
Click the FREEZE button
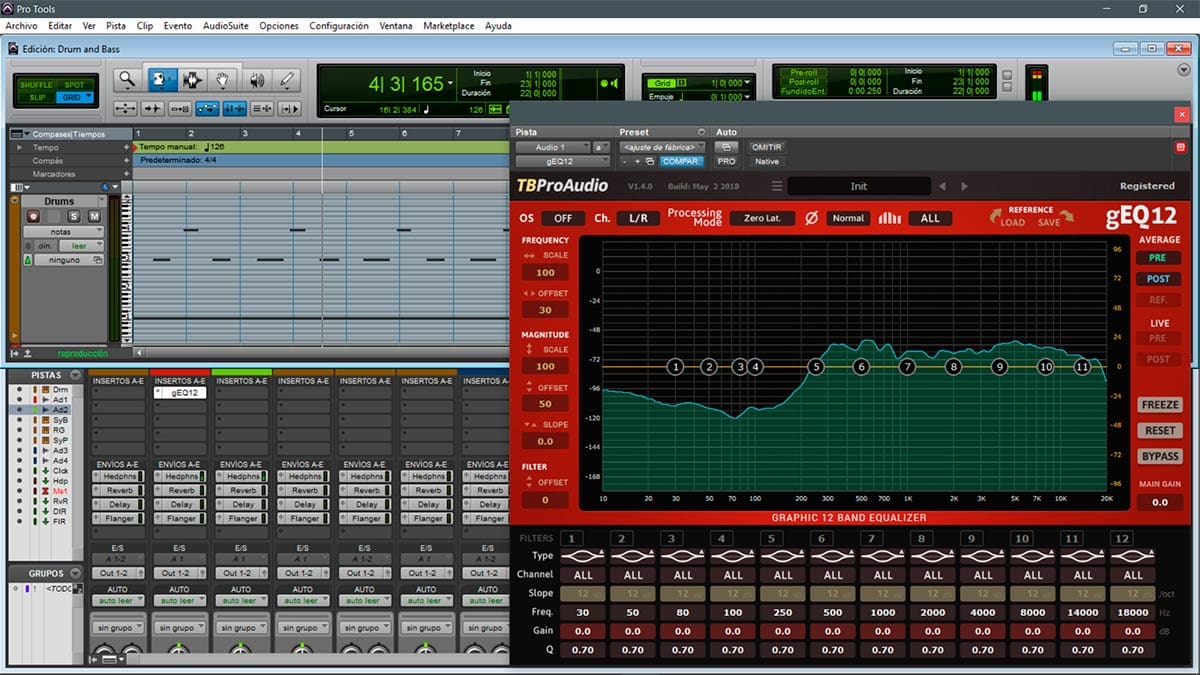coord(1160,405)
